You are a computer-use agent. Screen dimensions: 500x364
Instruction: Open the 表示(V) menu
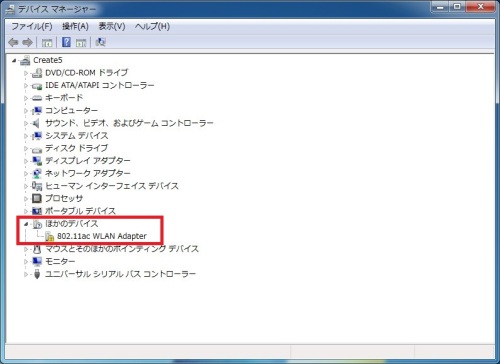tap(112, 26)
